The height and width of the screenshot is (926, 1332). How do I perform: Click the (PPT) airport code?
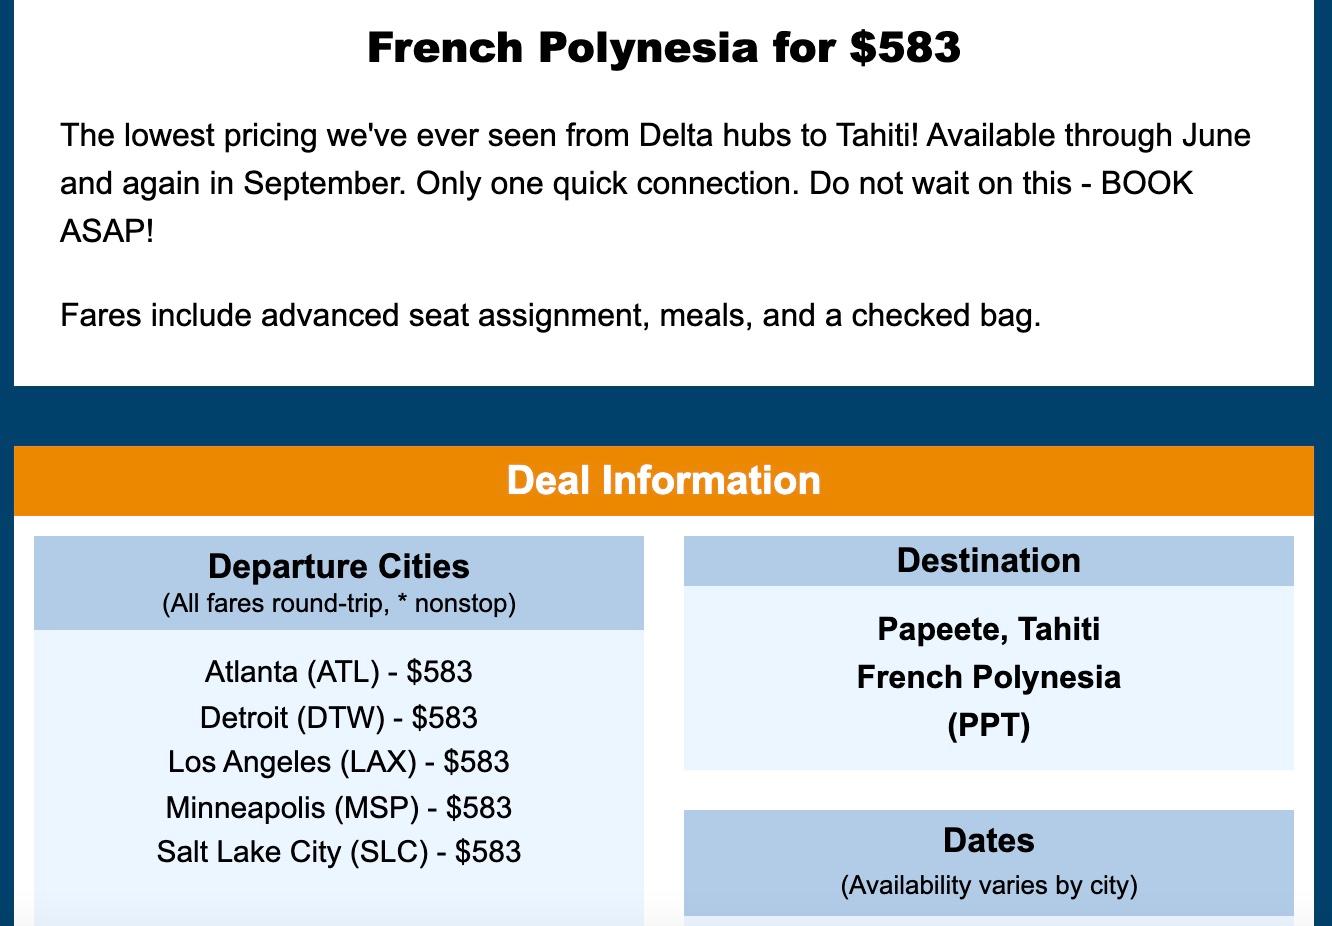click(x=989, y=724)
